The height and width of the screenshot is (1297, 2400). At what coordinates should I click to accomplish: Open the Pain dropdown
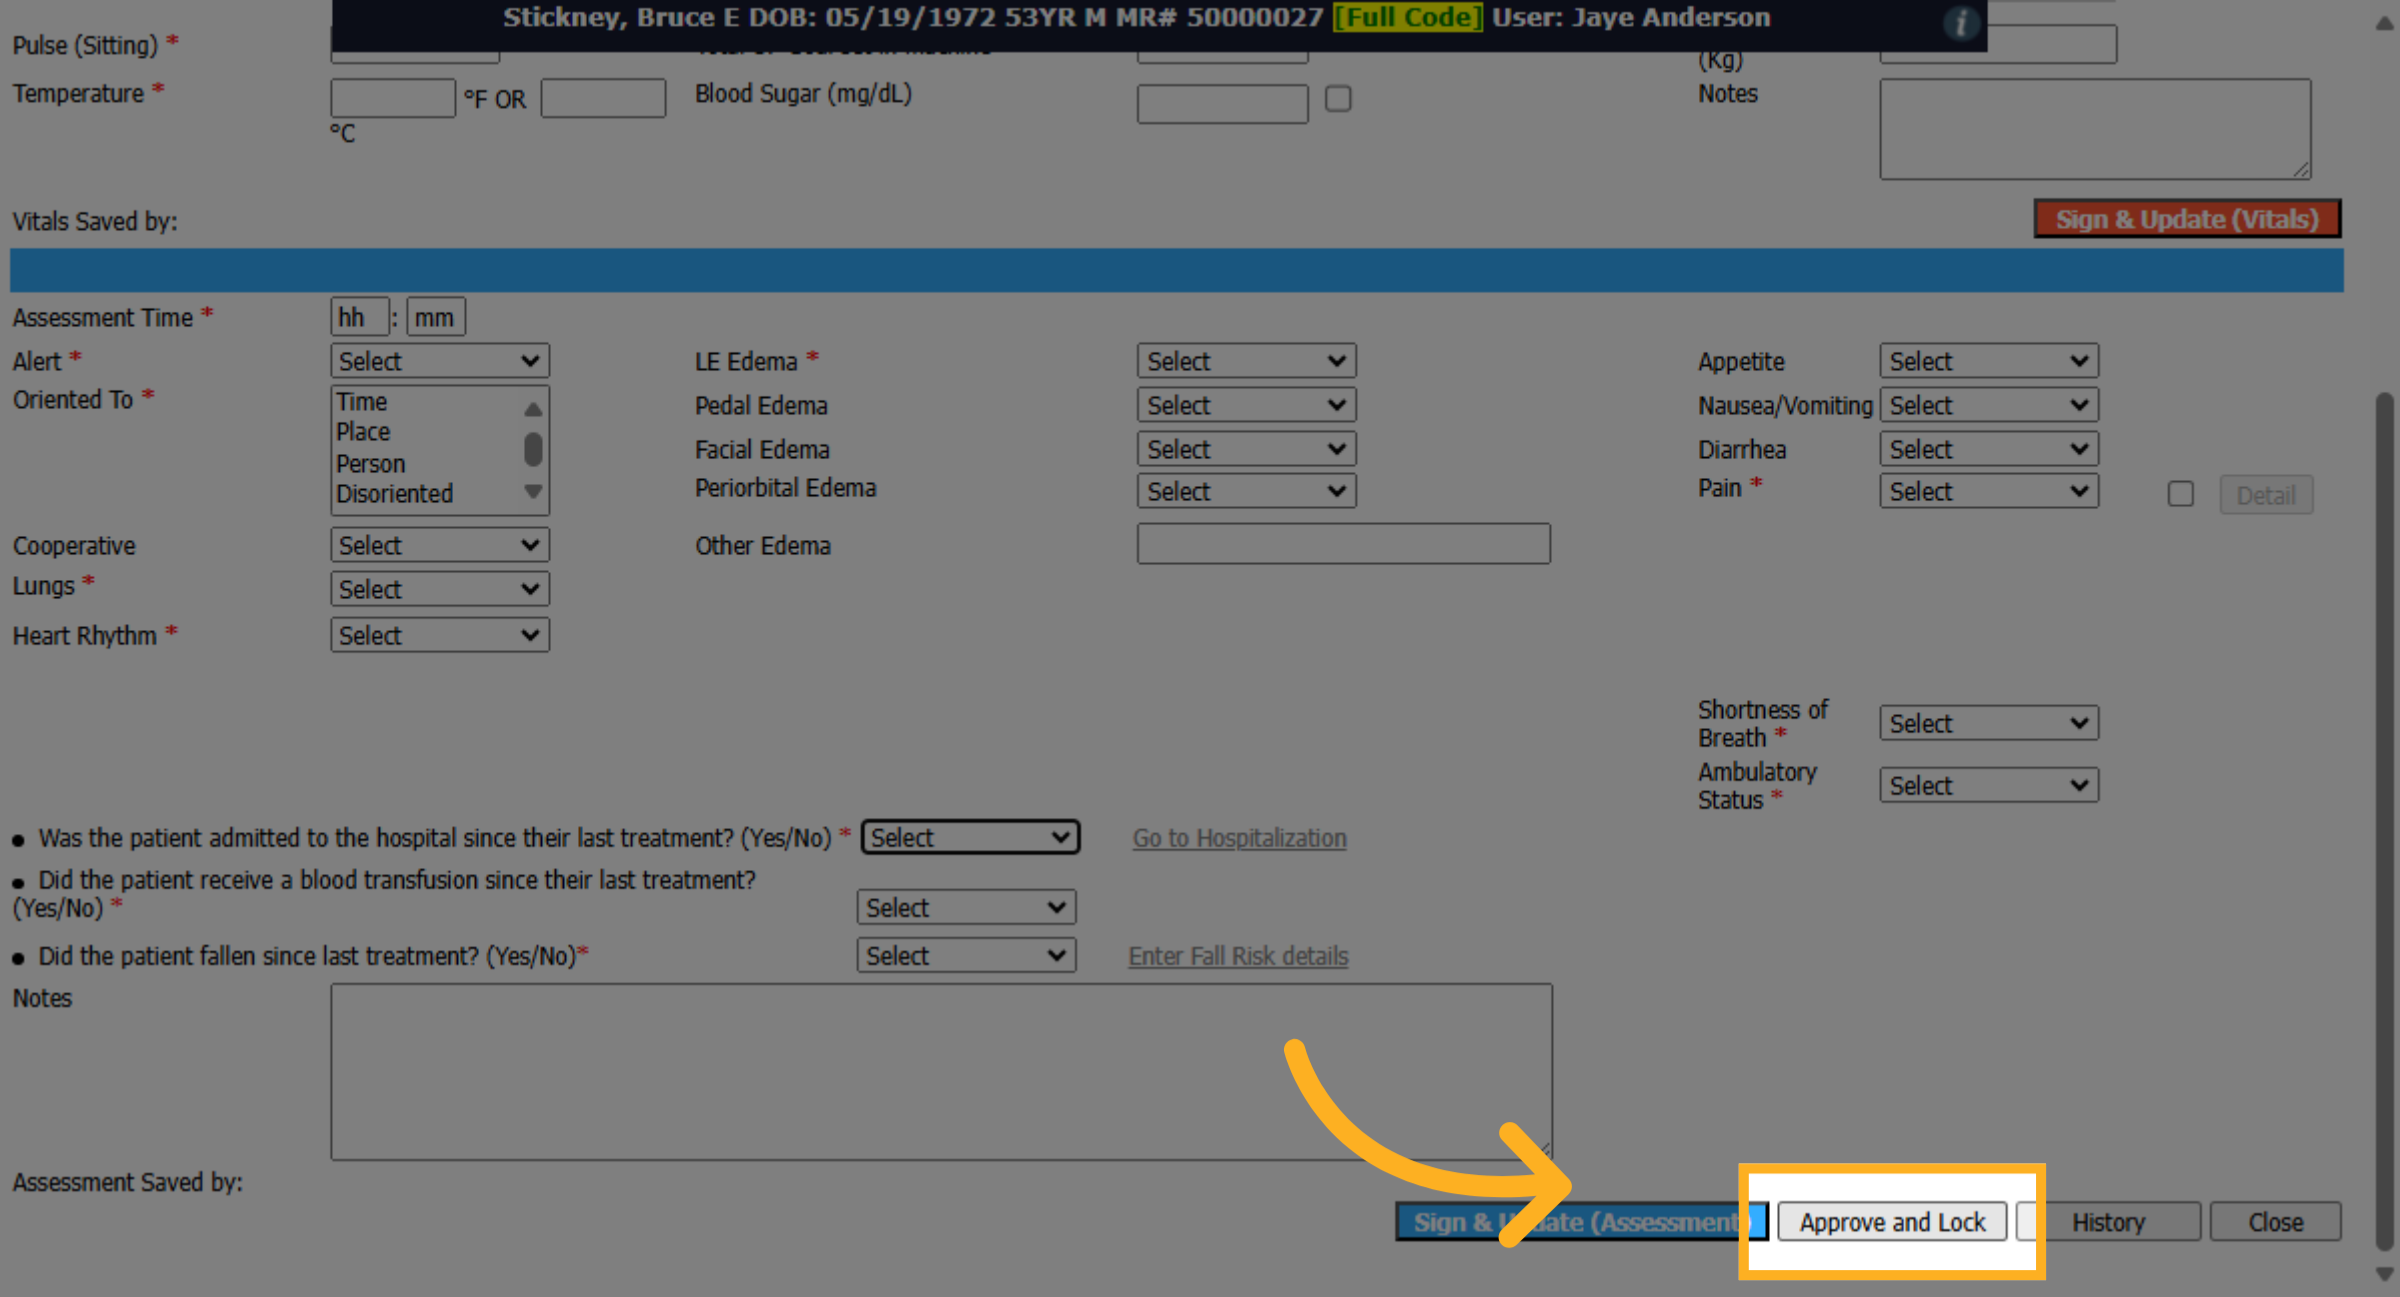click(x=1989, y=491)
